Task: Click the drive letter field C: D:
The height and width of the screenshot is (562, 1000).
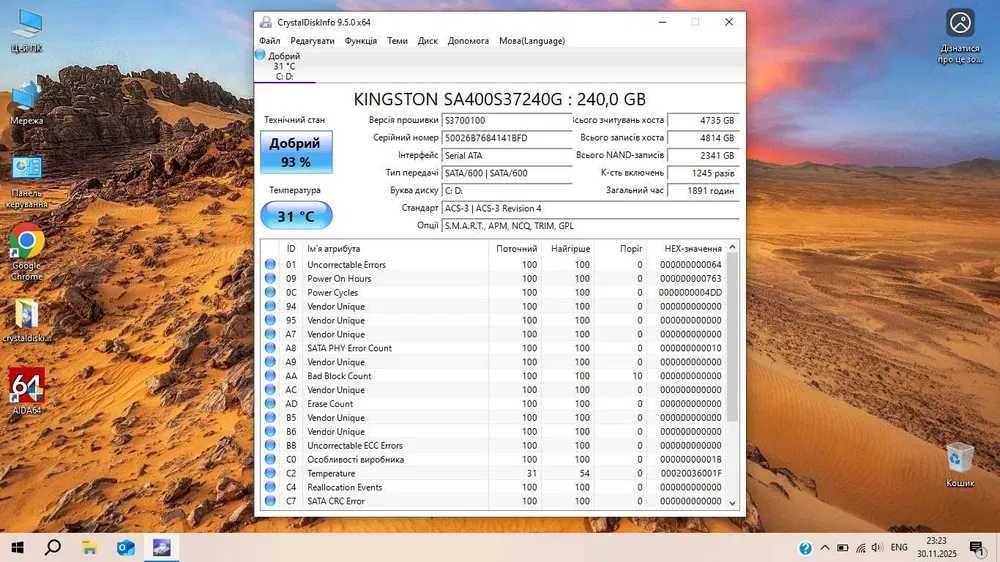Action: point(506,191)
